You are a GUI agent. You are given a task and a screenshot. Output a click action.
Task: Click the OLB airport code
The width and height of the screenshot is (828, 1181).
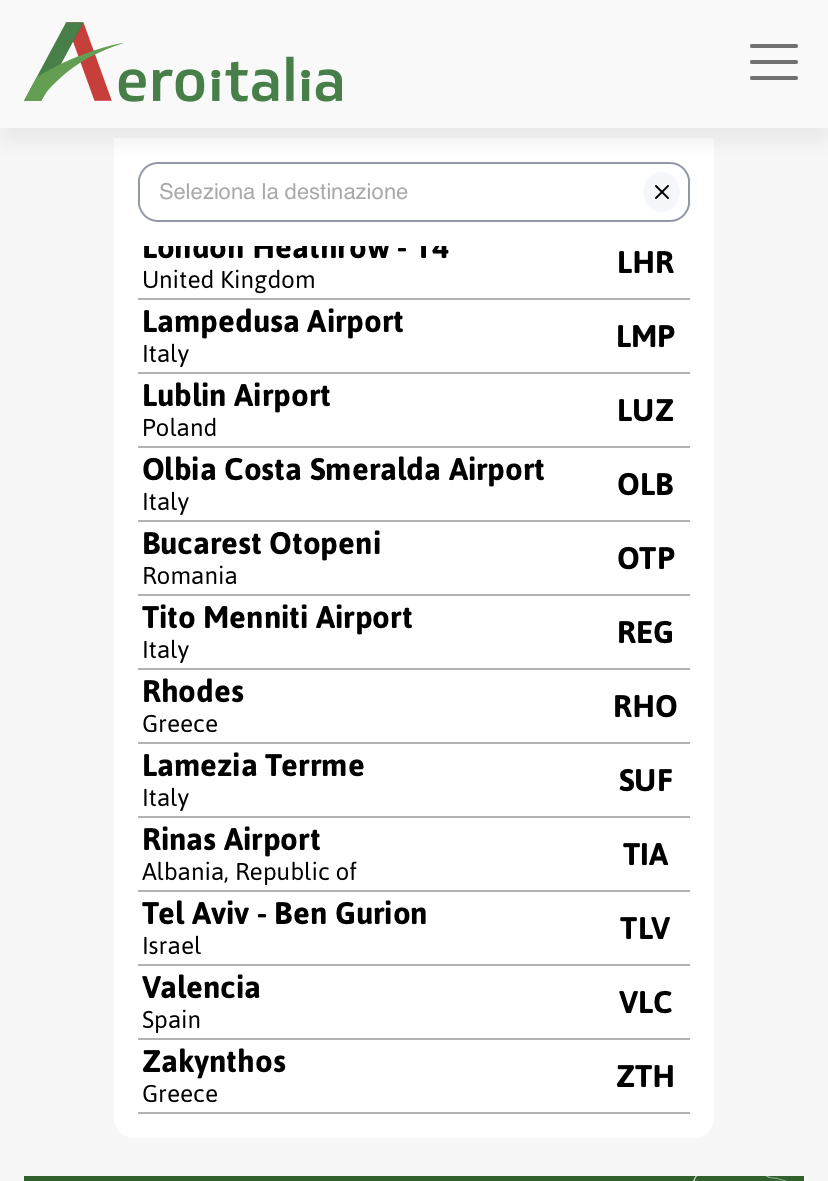[x=645, y=485]
